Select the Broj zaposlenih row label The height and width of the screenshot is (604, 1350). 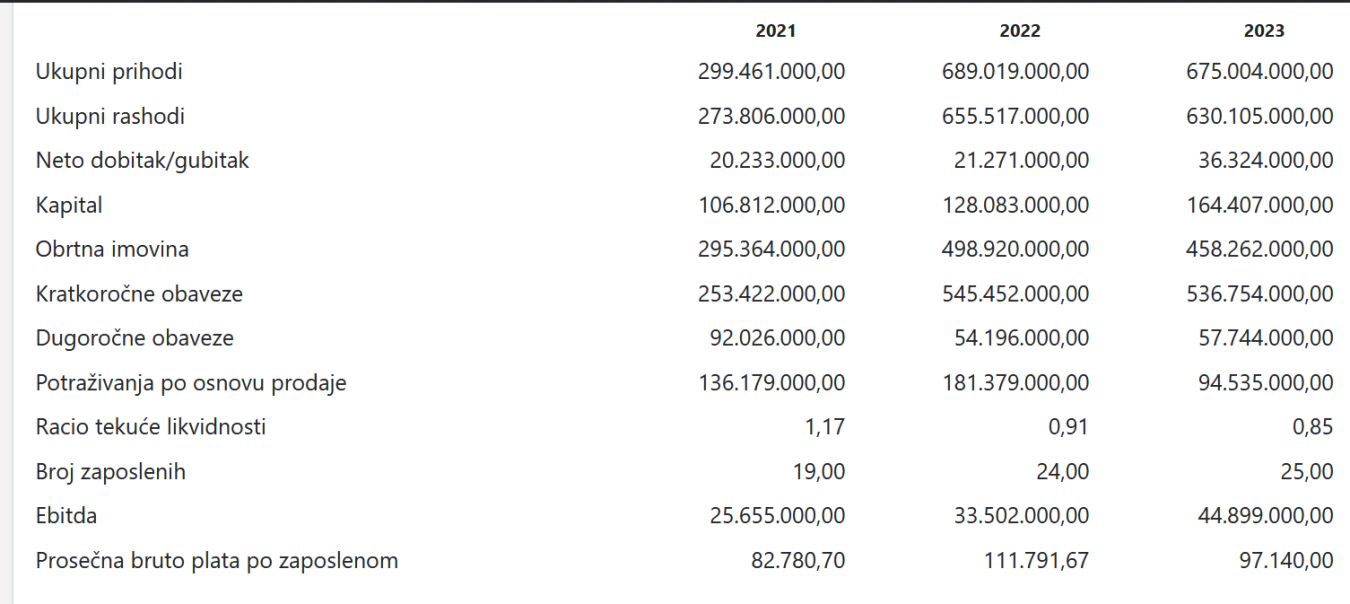(111, 472)
